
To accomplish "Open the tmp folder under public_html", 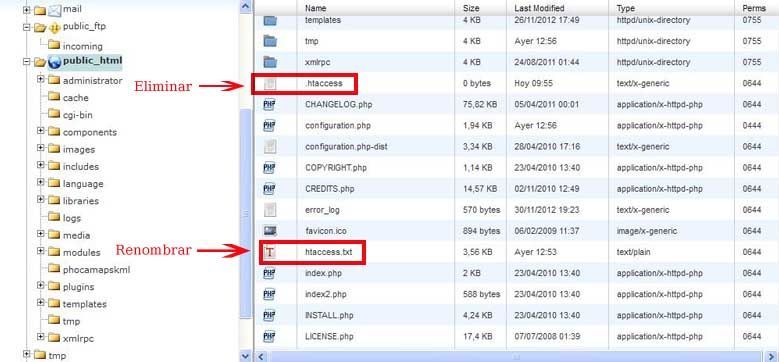I will click(x=71, y=321).
